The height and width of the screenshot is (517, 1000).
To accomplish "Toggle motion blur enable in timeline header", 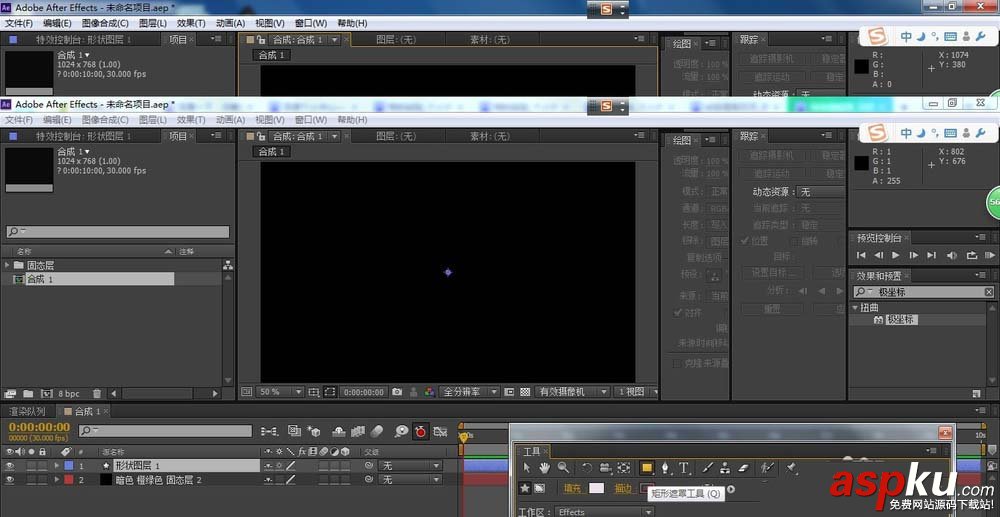I will point(376,432).
